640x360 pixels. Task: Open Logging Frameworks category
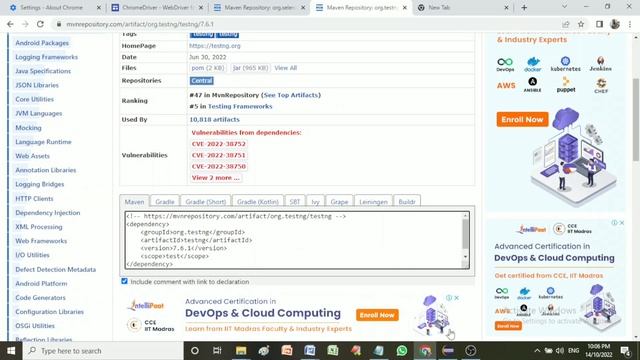point(47,57)
